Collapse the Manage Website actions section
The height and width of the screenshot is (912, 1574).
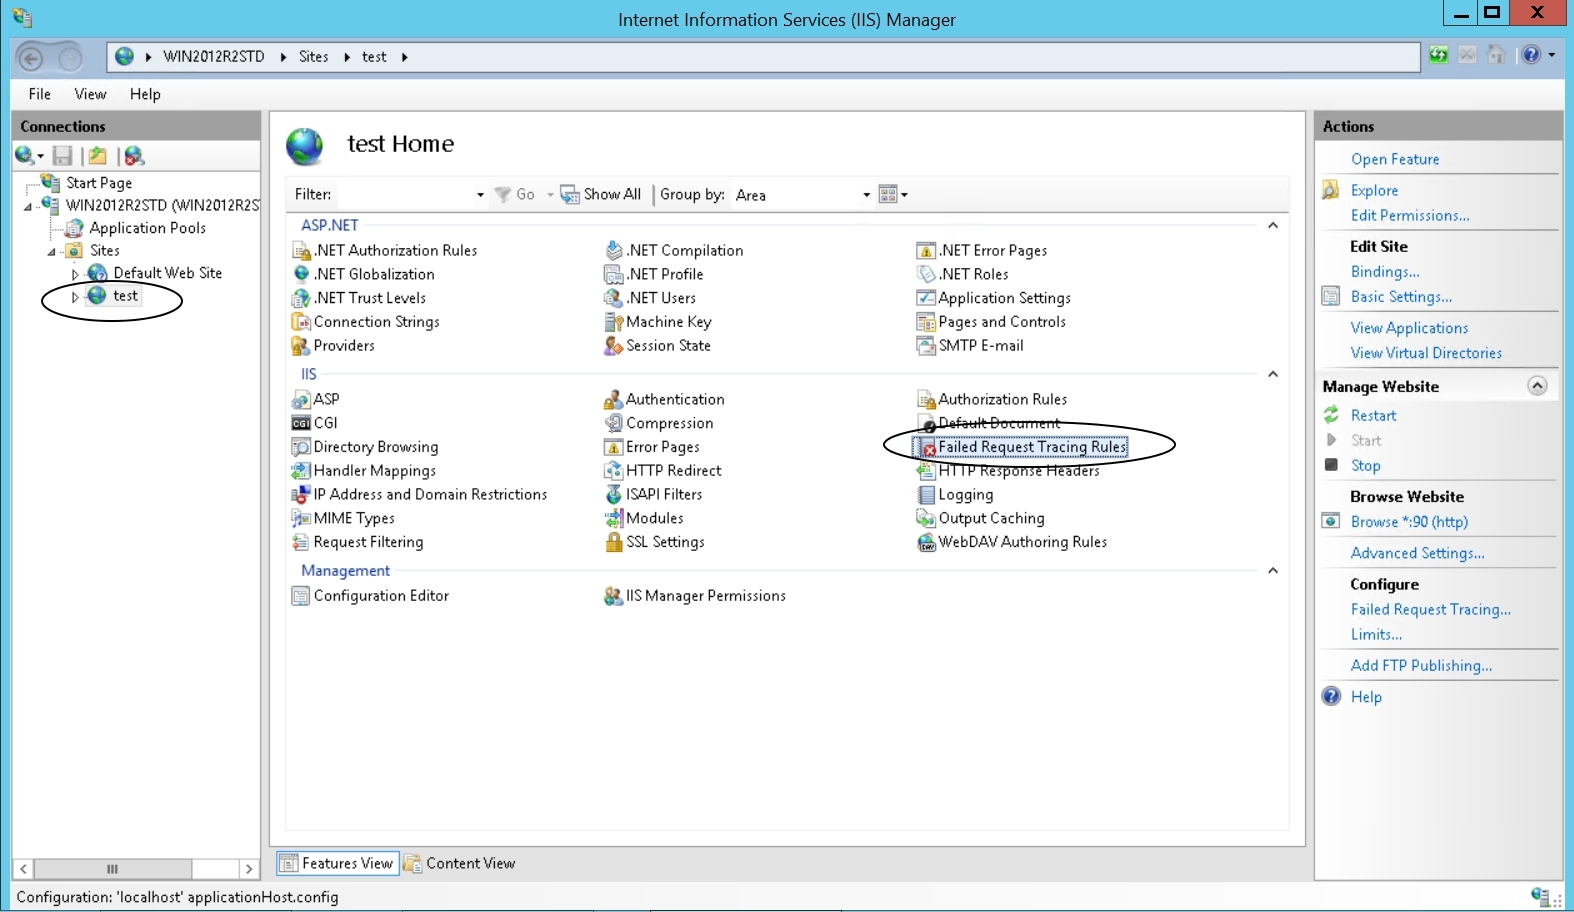click(x=1538, y=386)
